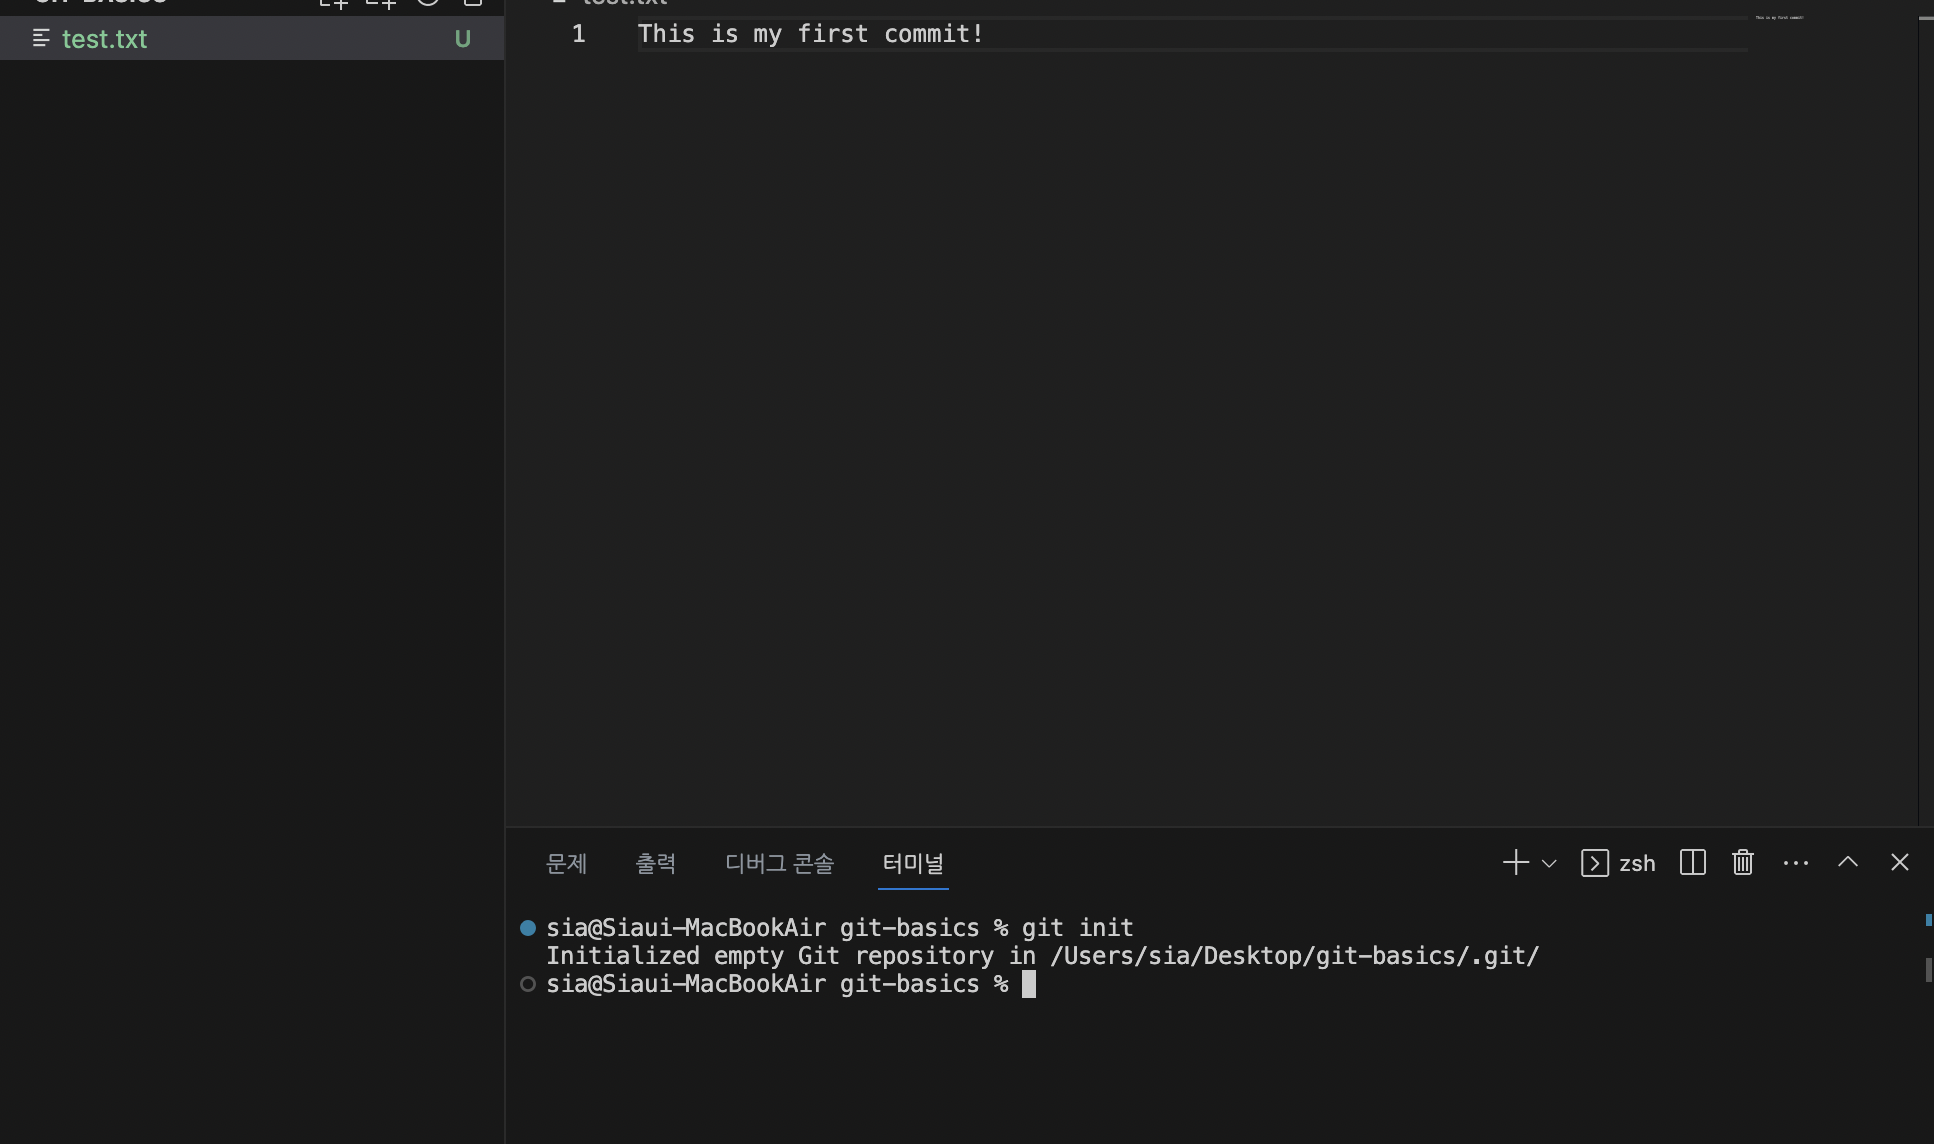Click the U untracked badge on test.txt
The width and height of the screenshot is (1934, 1144).
[462, 39]
